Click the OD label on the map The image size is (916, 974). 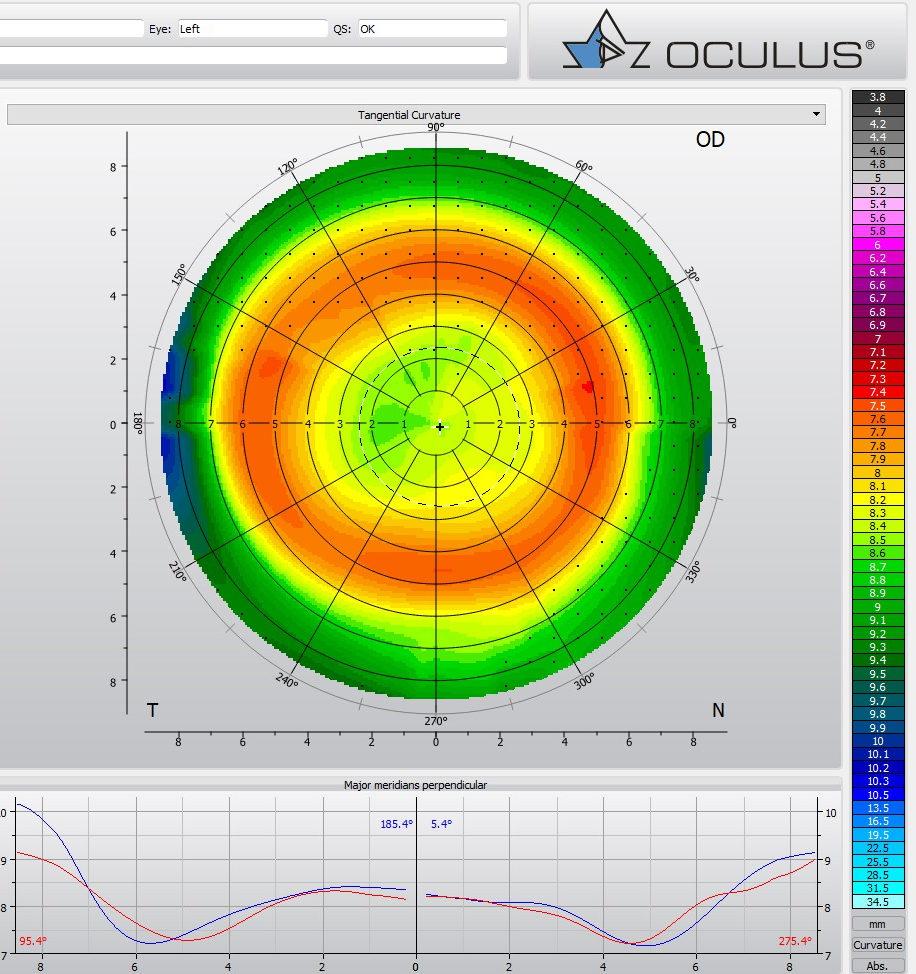click(x=710, y=140)
